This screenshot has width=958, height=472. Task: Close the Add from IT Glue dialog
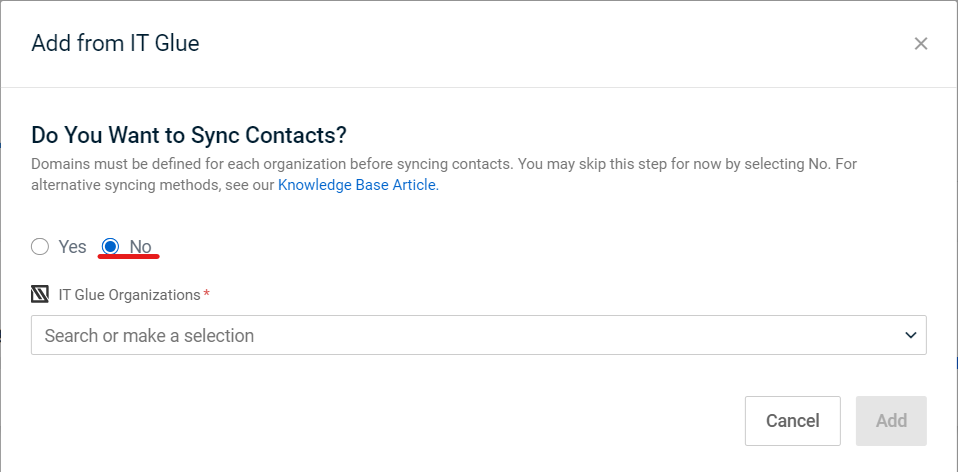coord(921,43)
